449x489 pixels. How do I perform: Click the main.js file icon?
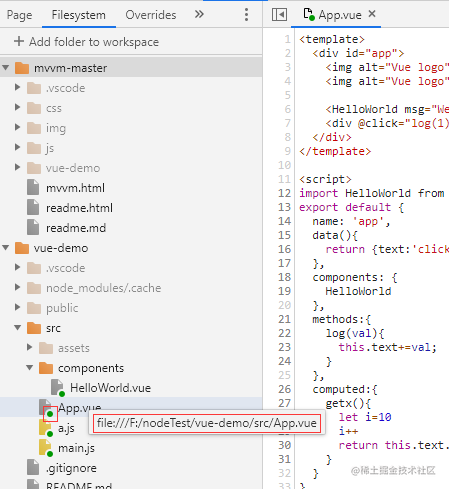(x=45, y=448)
